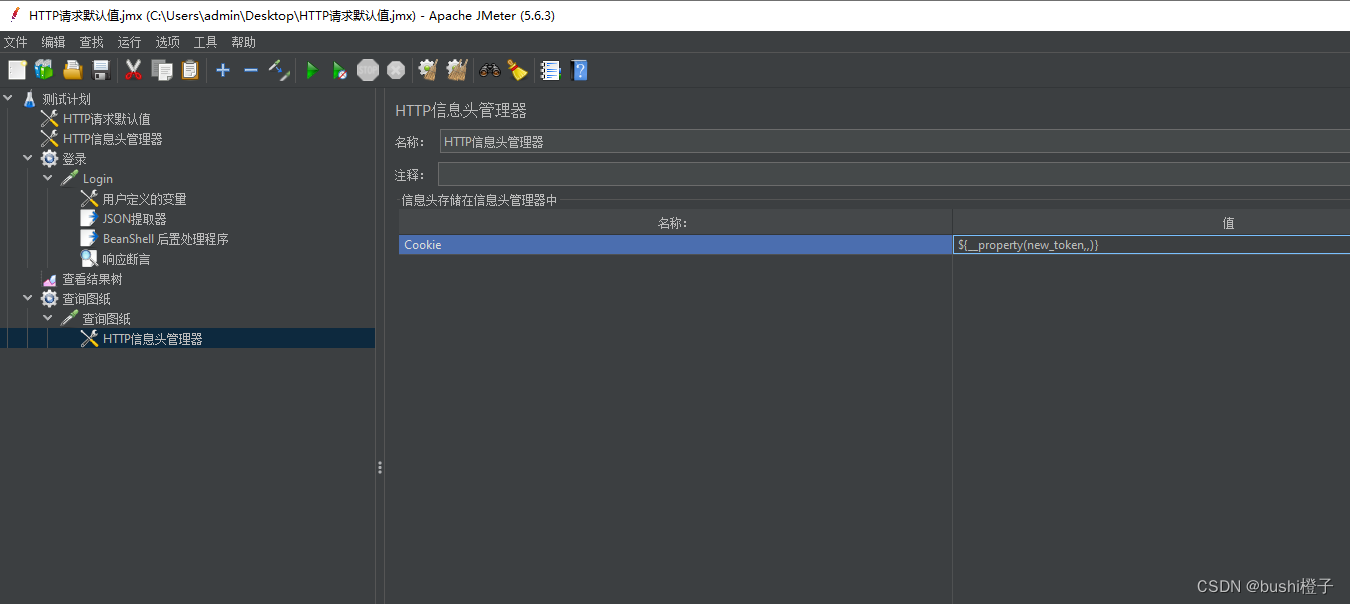The image size is (1350, 604).
Task: Select top-level HTTP信息头管理器 under 测试计划
Action: [x=113, y=139]
